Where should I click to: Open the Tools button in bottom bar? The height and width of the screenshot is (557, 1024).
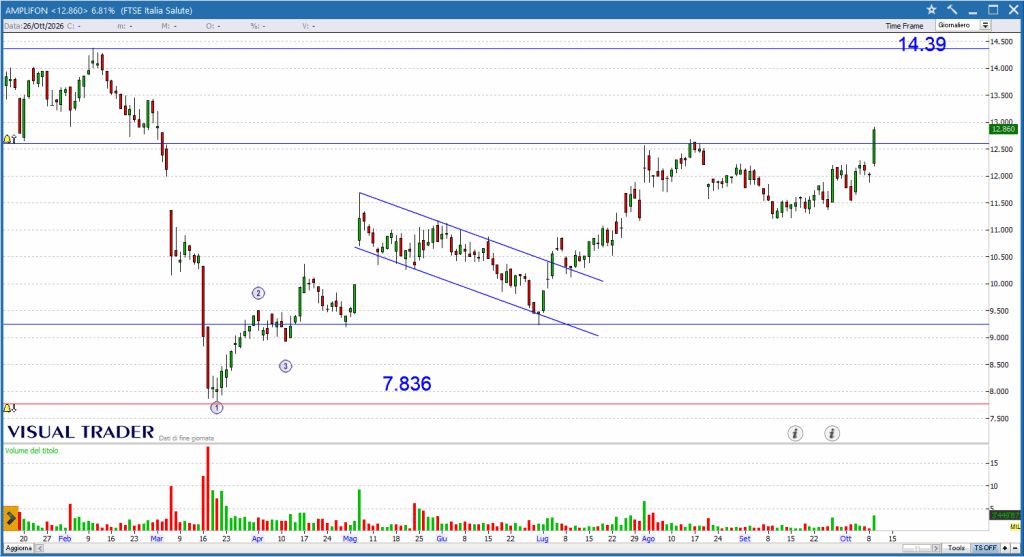coord(956,549)
